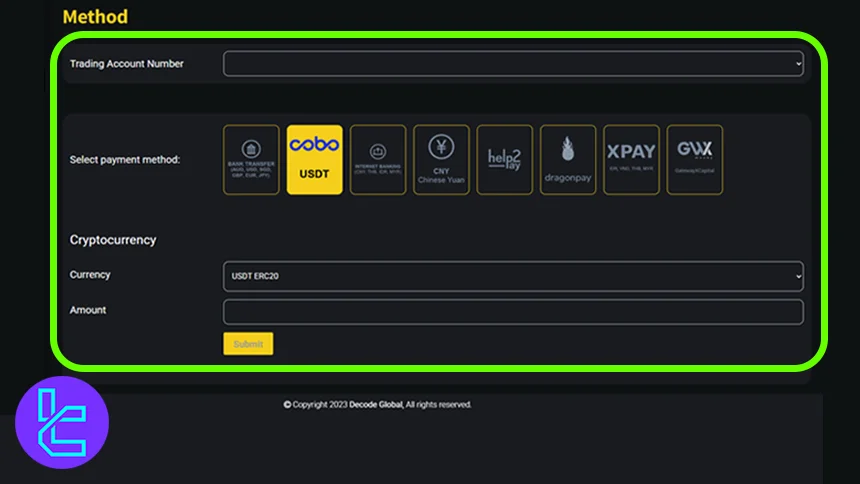Click the Decode Global copyright text

377,405
